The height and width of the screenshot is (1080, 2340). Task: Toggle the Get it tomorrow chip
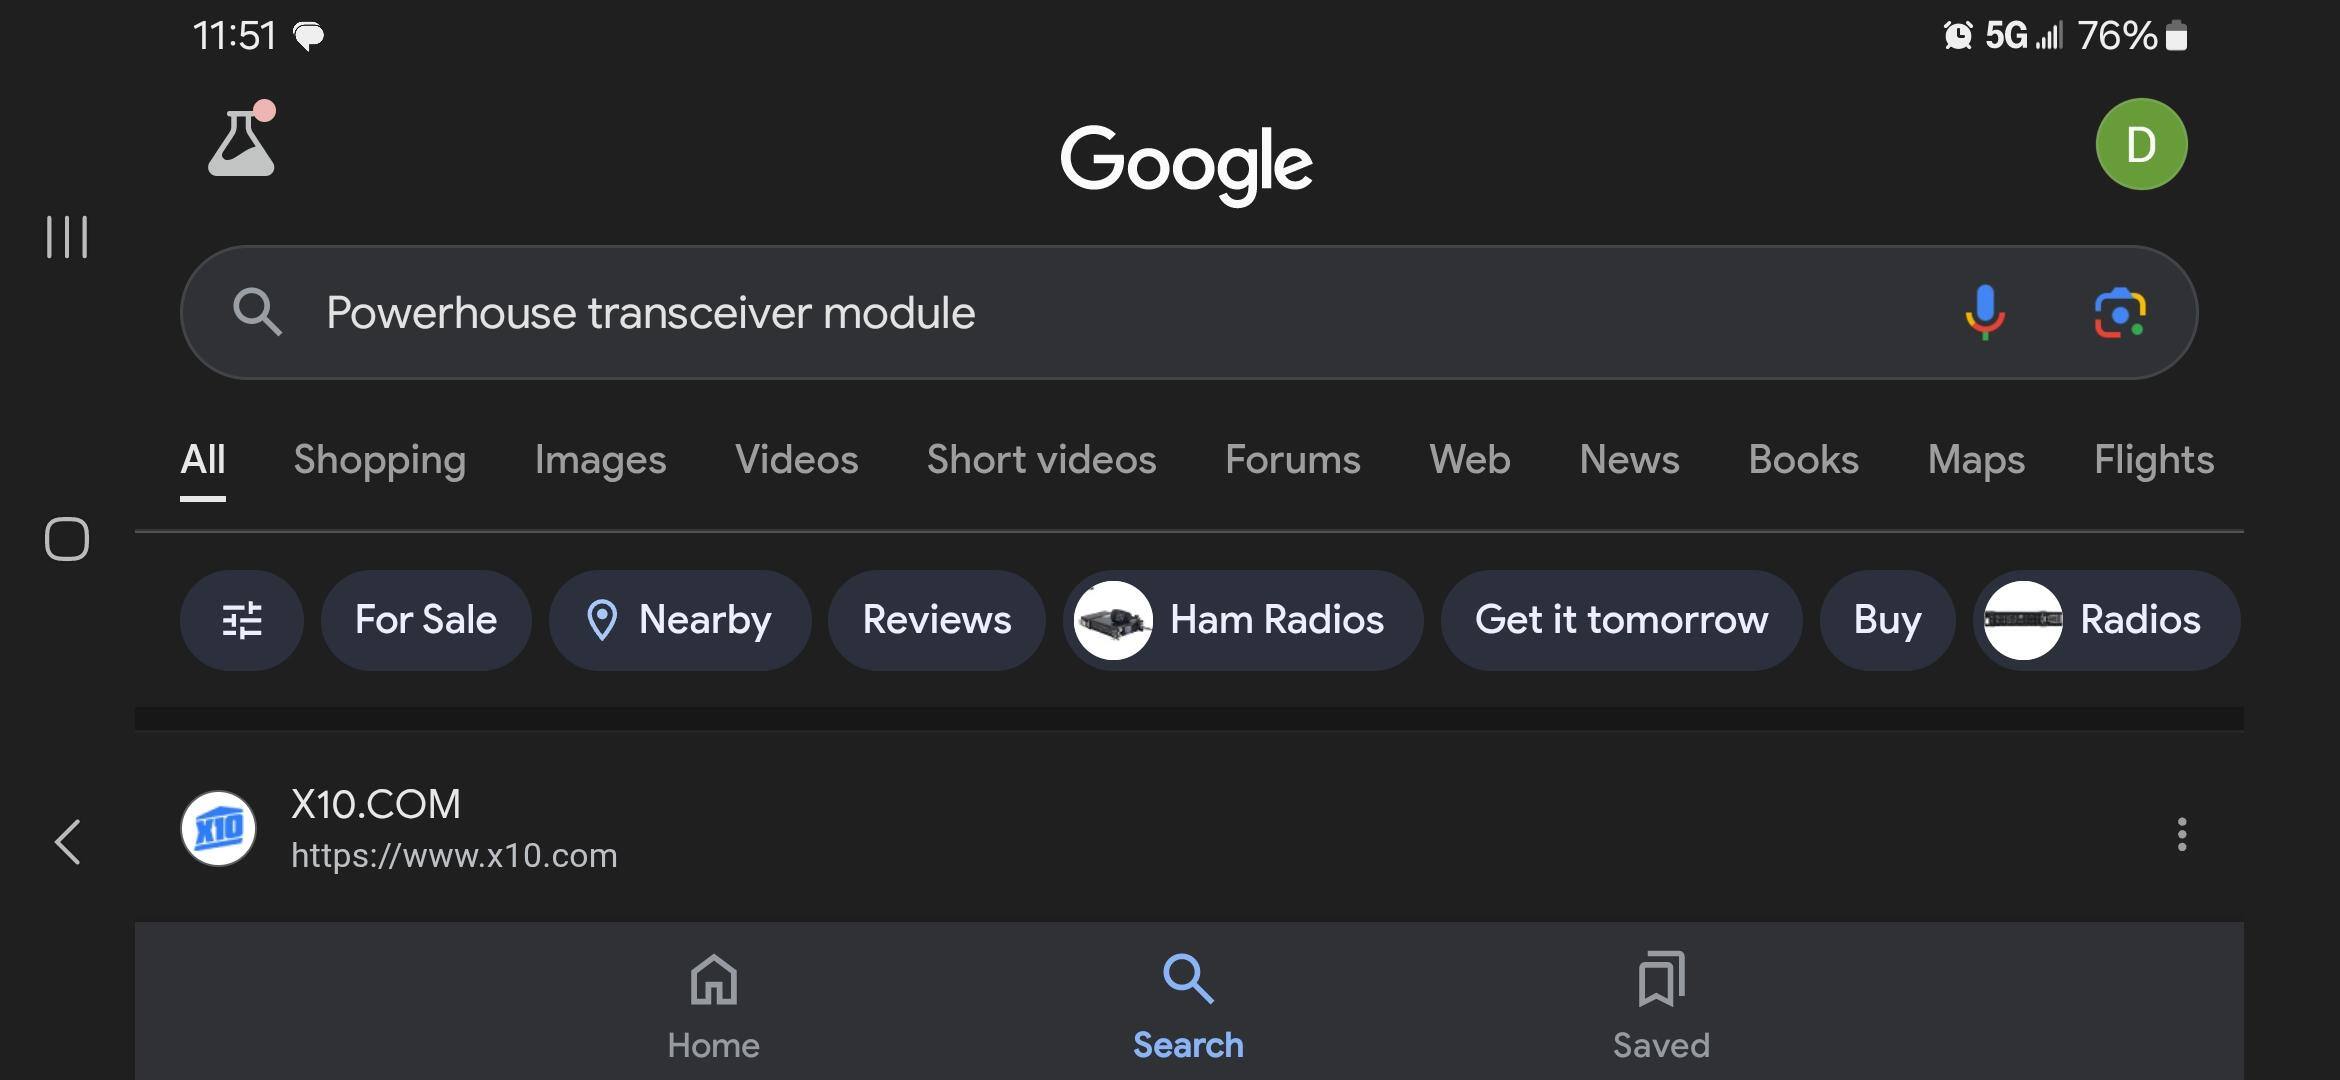click(x=1620, y=620)
